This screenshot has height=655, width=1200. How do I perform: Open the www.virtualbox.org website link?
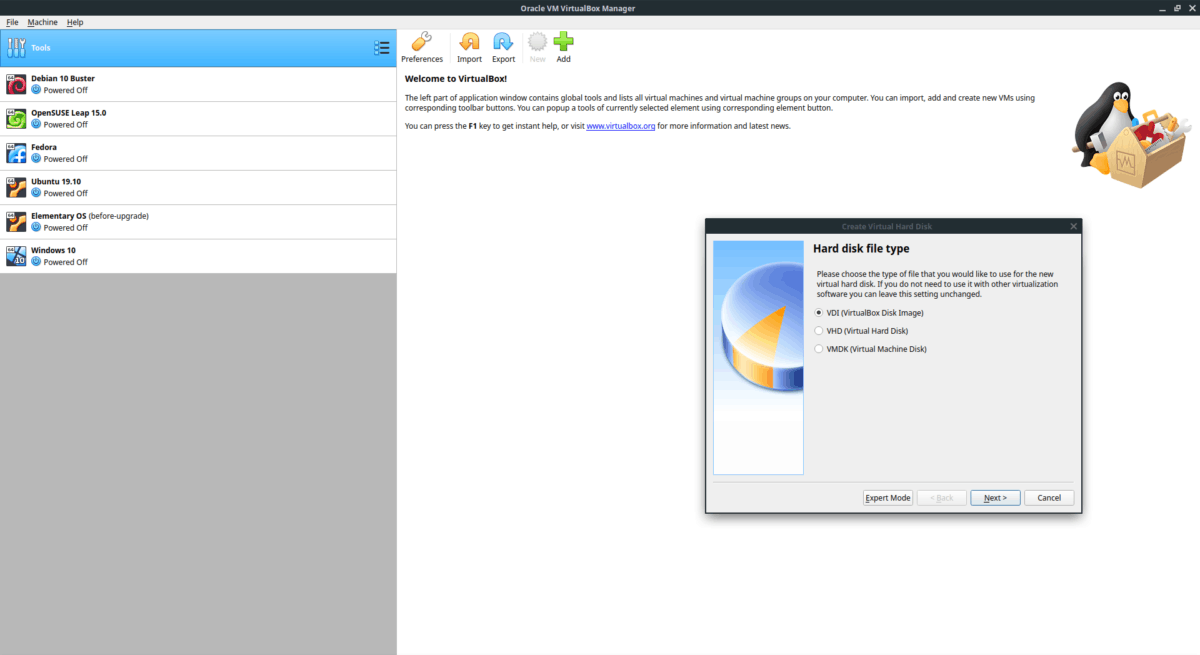[620, 126]
